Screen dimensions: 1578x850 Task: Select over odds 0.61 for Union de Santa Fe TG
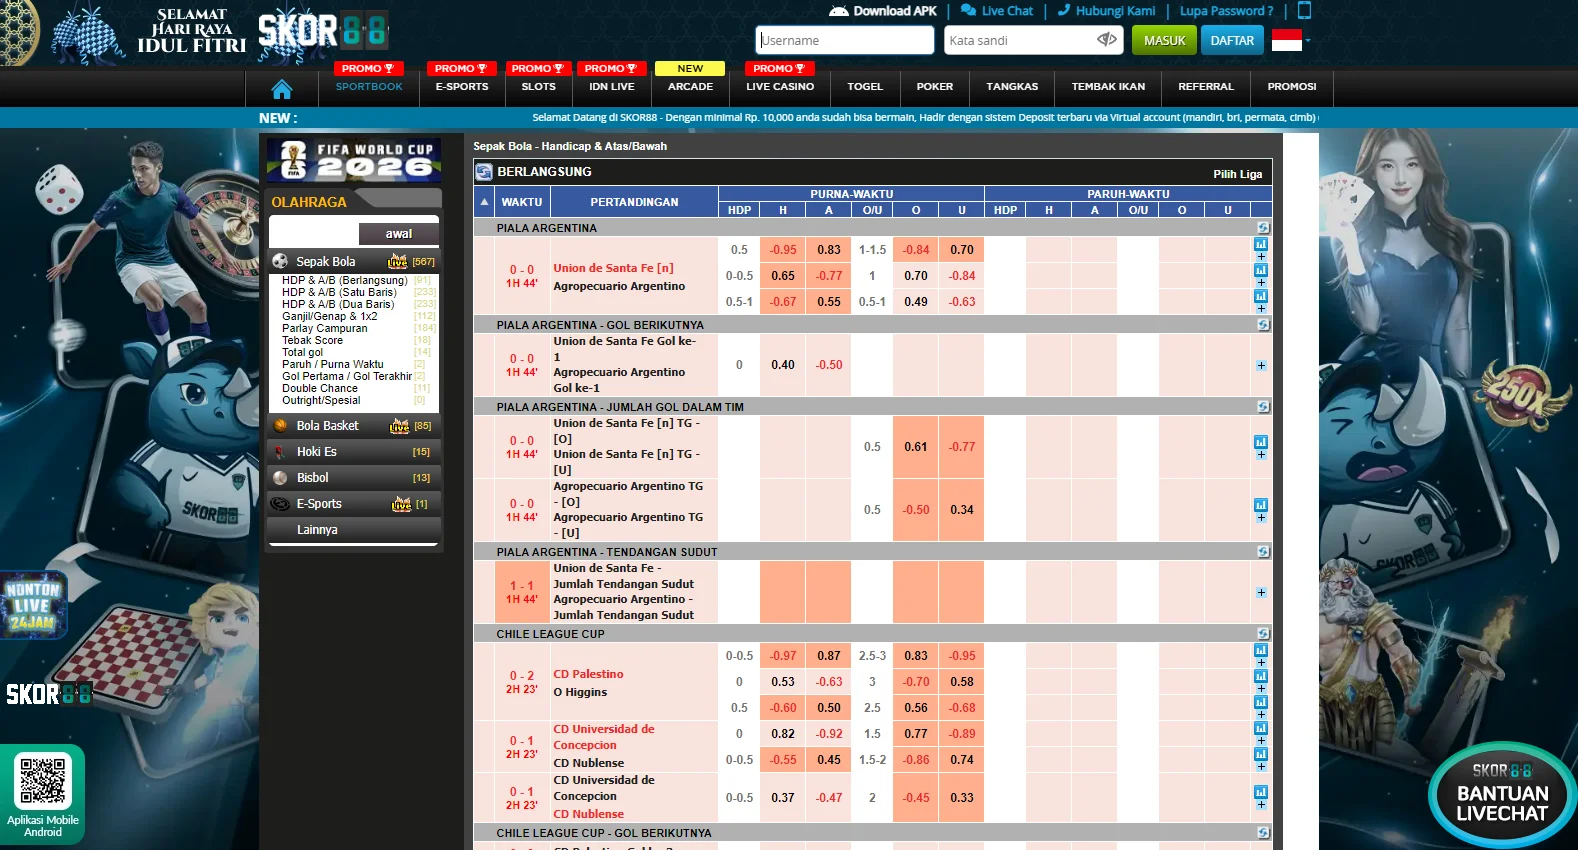(916, 447)
